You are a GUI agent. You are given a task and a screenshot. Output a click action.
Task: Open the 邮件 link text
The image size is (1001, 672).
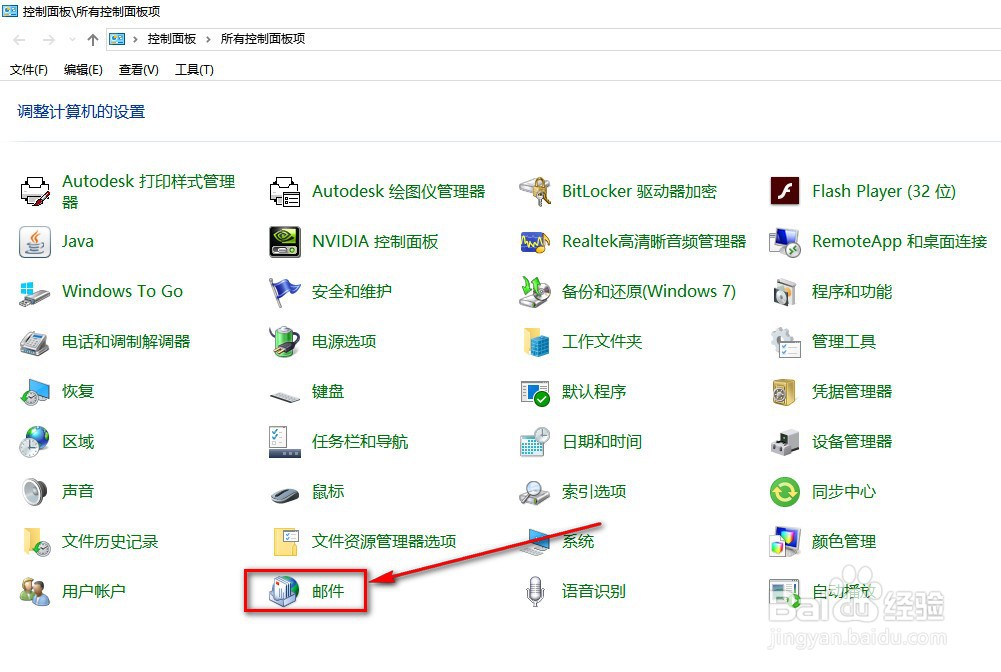coord(327,592)
